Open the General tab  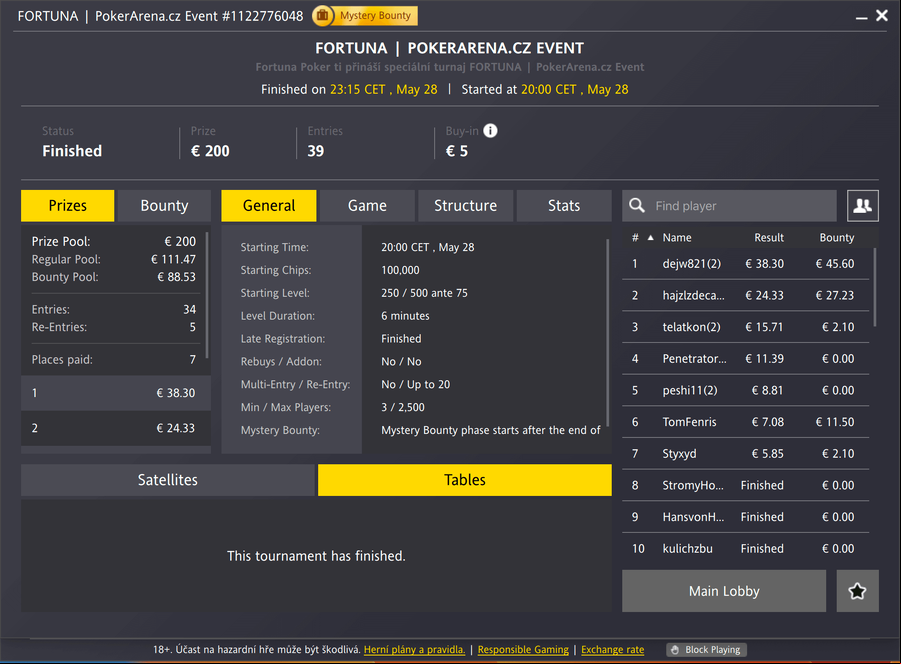tap(269, 206)
